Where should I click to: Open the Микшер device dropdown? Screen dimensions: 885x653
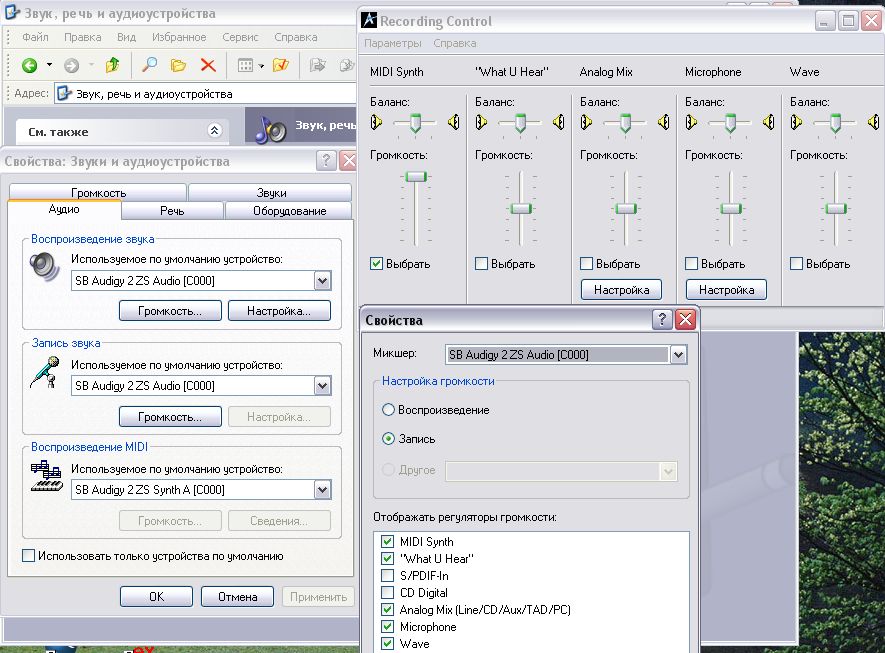point(679,354)
